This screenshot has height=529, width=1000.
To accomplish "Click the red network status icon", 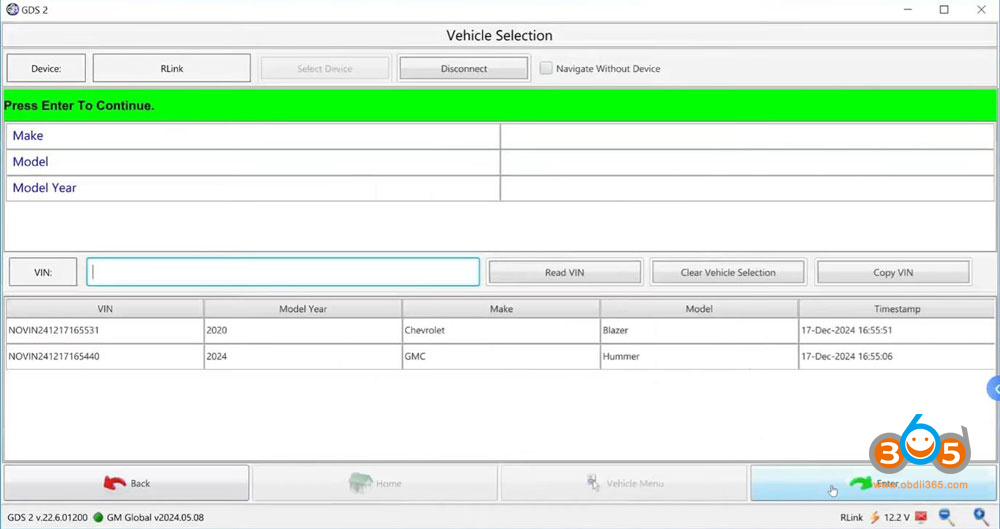I will pos(920,517).
